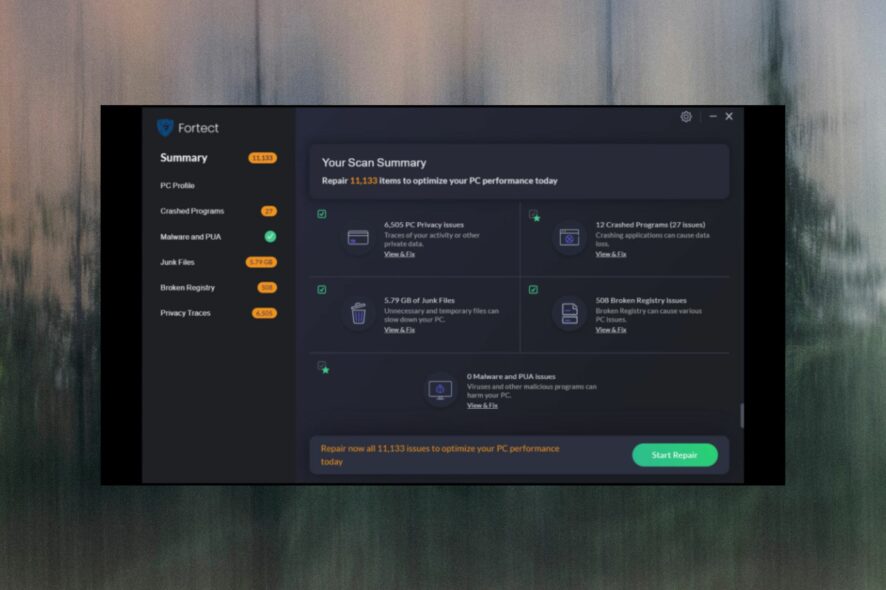
Task: Click '0 Malware and PUA Issues' title
Action: tap(511, 376)
